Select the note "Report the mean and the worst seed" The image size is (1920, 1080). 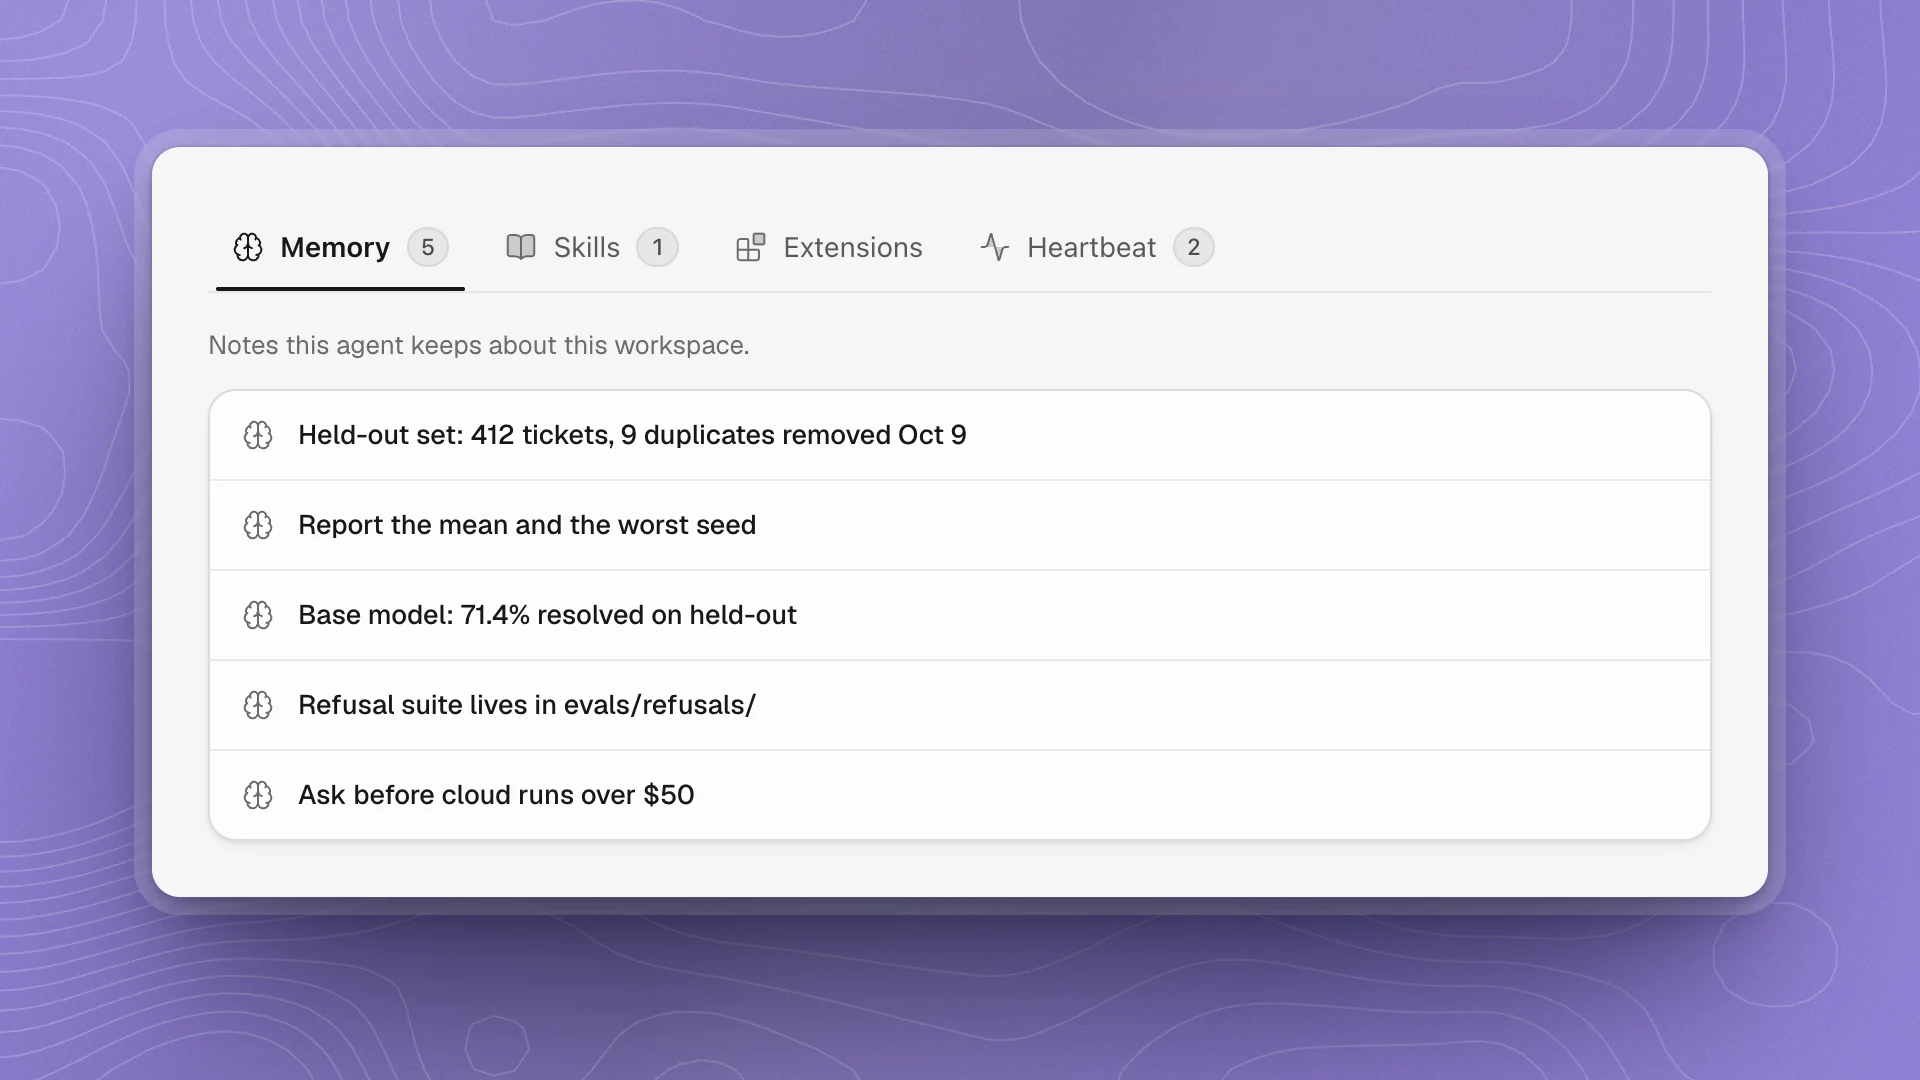click(960, 525)
